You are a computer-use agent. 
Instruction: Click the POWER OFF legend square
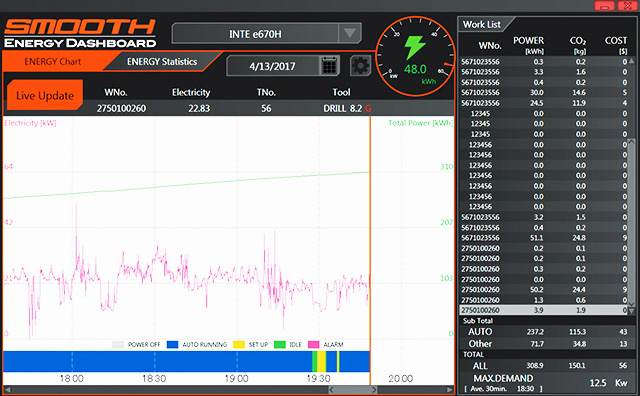pyautogui.click(x=118, y=345)
